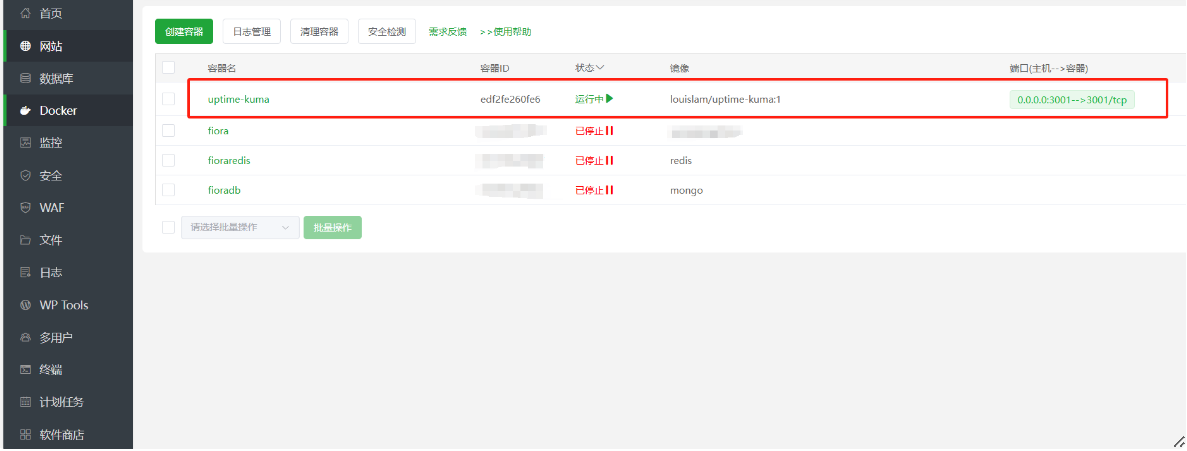
Task: Open the >>使用帮助 link
Action: pos(505,32)
